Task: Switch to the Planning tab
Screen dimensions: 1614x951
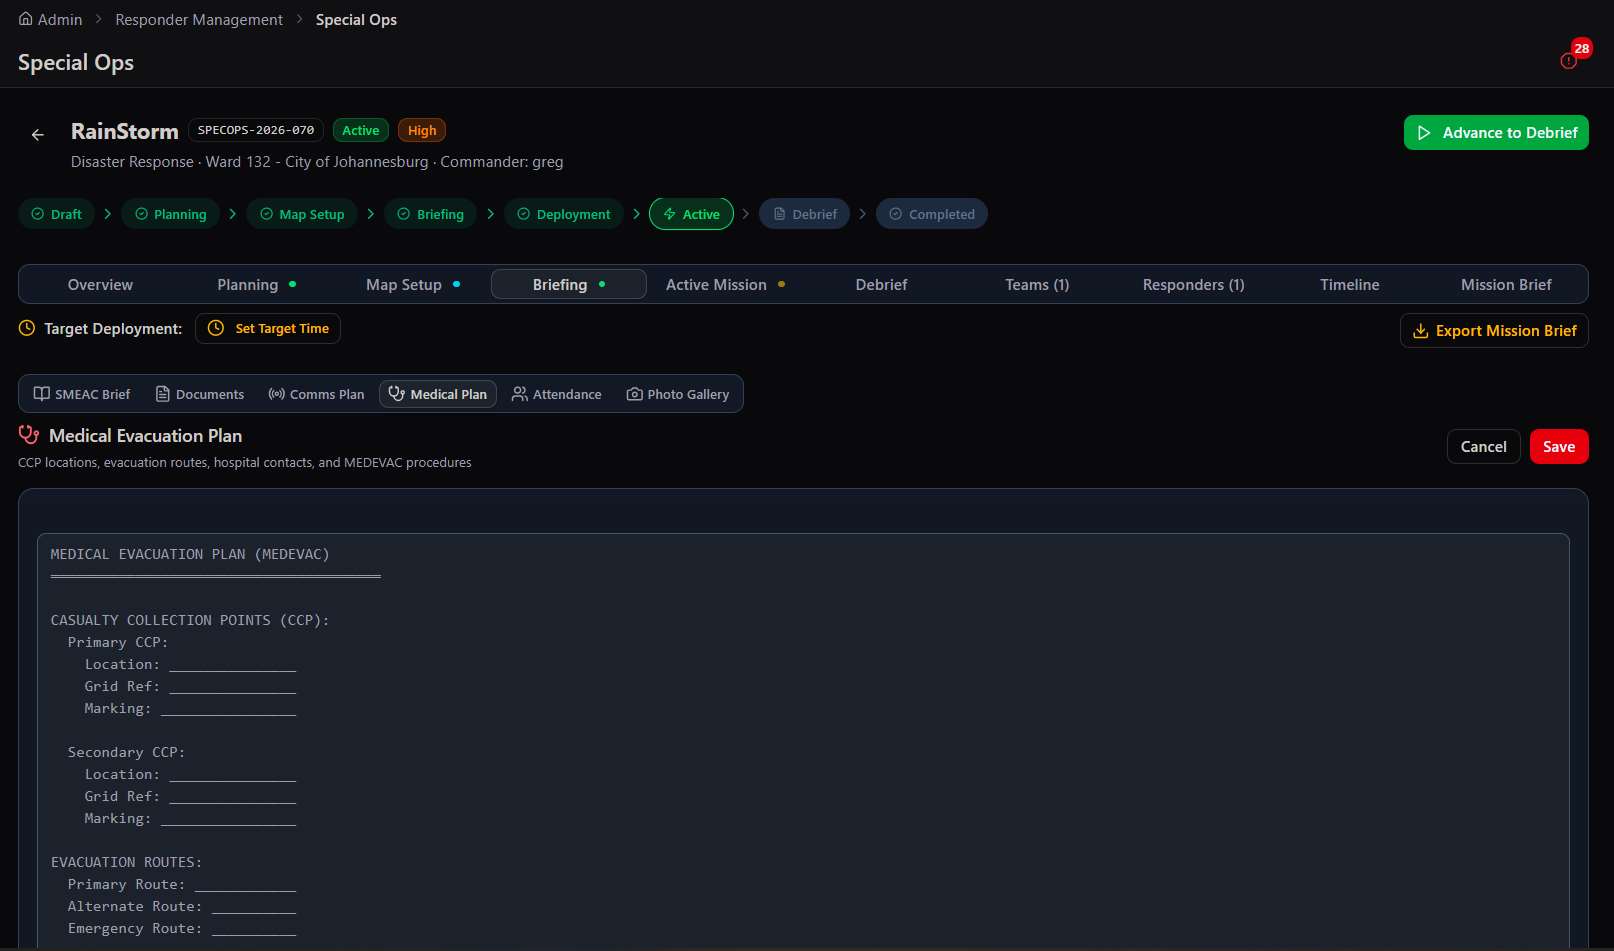Action: click(257, 285)
